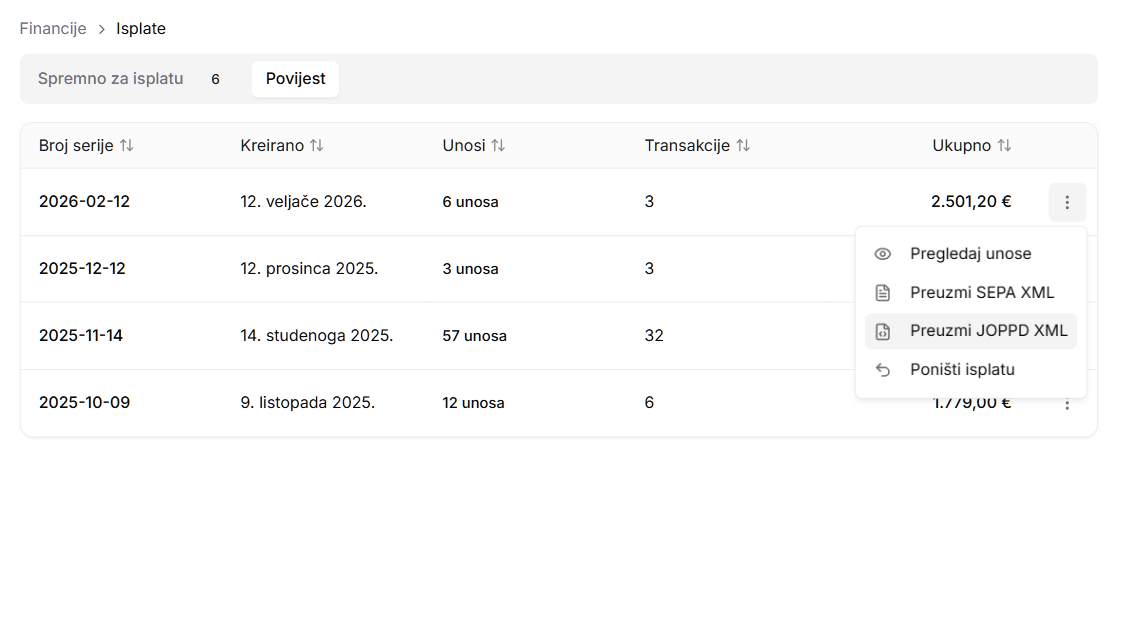1122x638 pixels.
Task: Click the 6 unosa badge
Action: click(470, 202)
